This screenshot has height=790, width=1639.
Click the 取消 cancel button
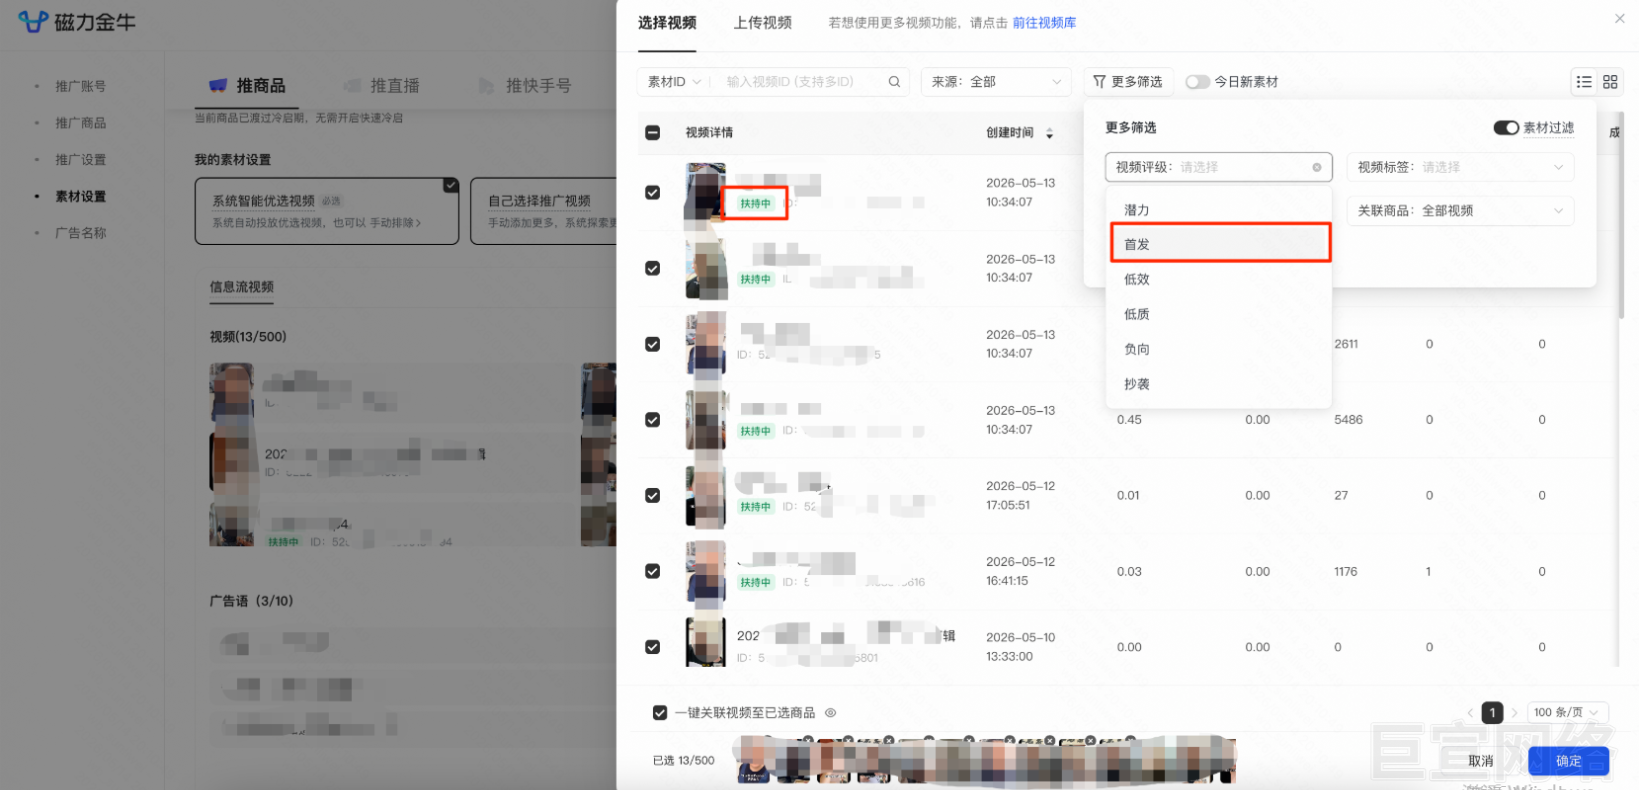tap(1481, 761)
